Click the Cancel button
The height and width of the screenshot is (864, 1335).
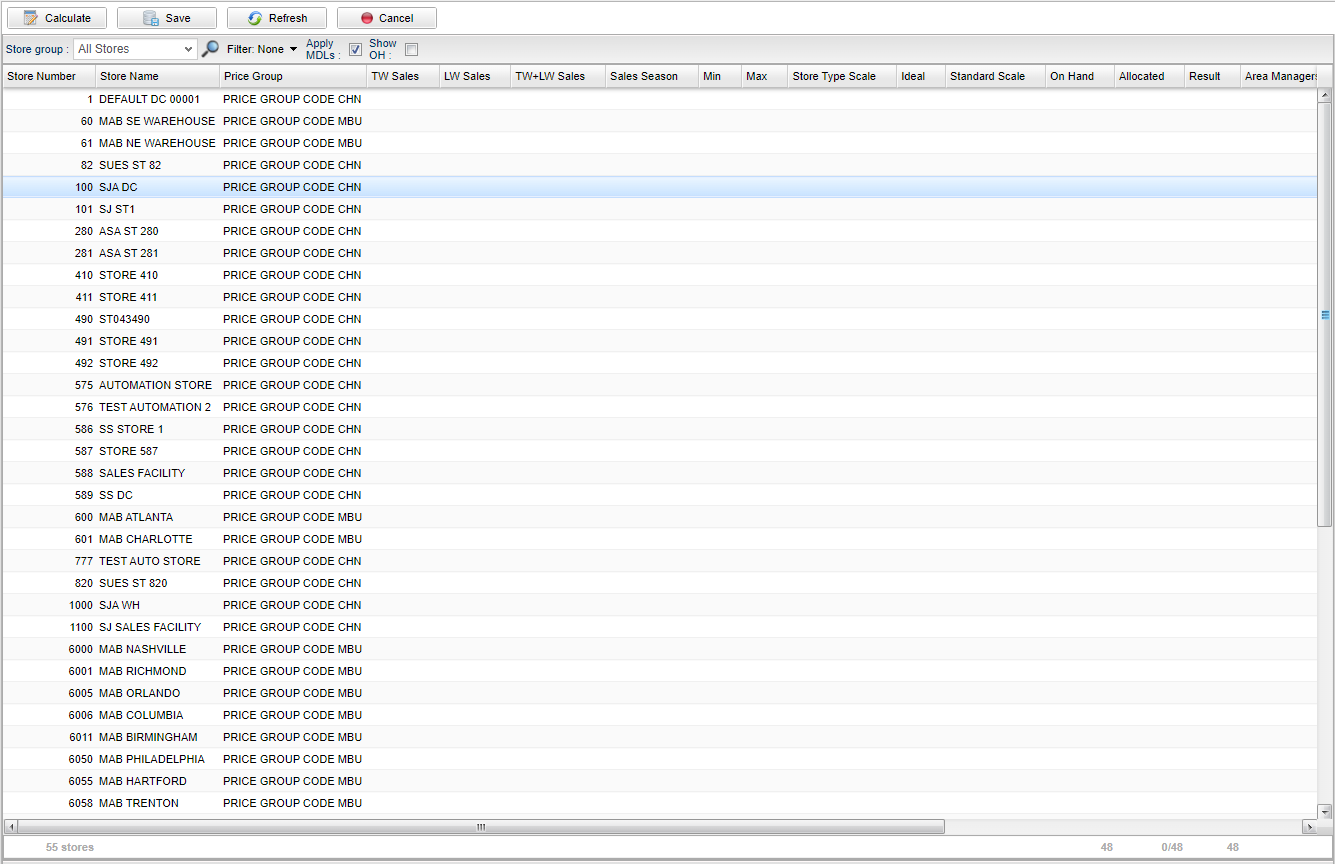click(387, 18)
